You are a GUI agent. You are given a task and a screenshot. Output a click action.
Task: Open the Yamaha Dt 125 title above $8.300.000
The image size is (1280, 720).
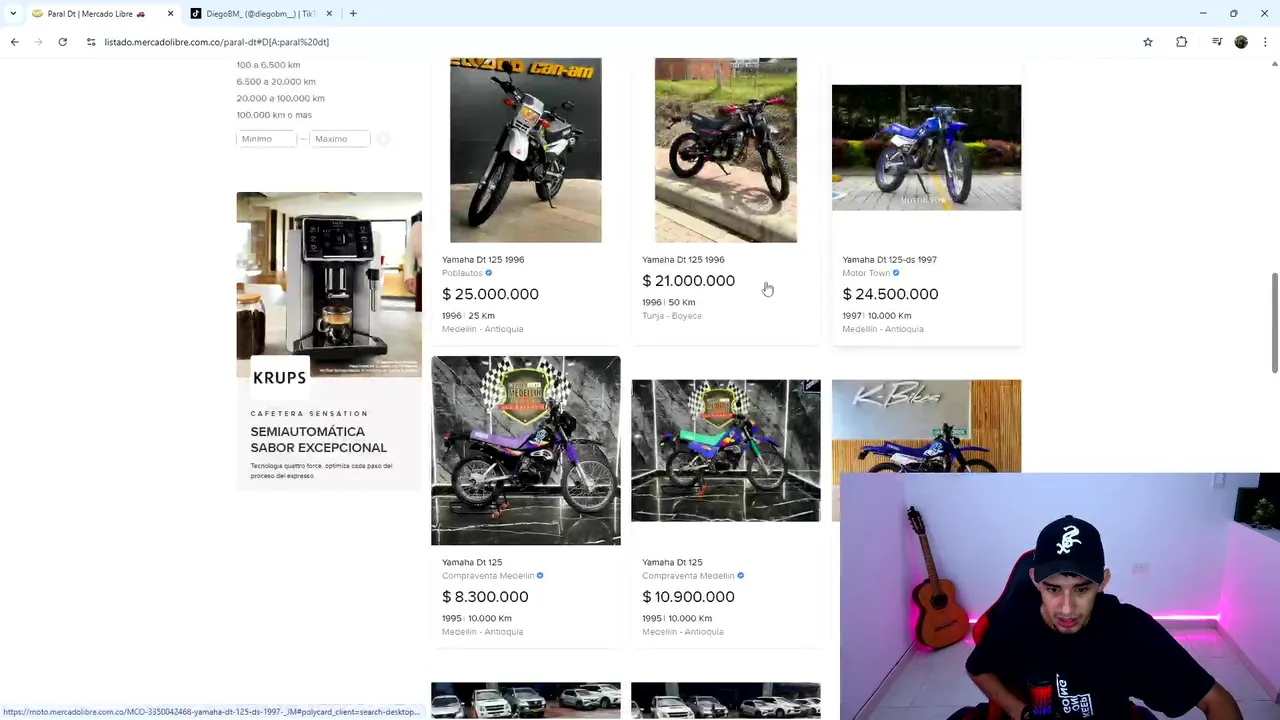coord(472,562)
